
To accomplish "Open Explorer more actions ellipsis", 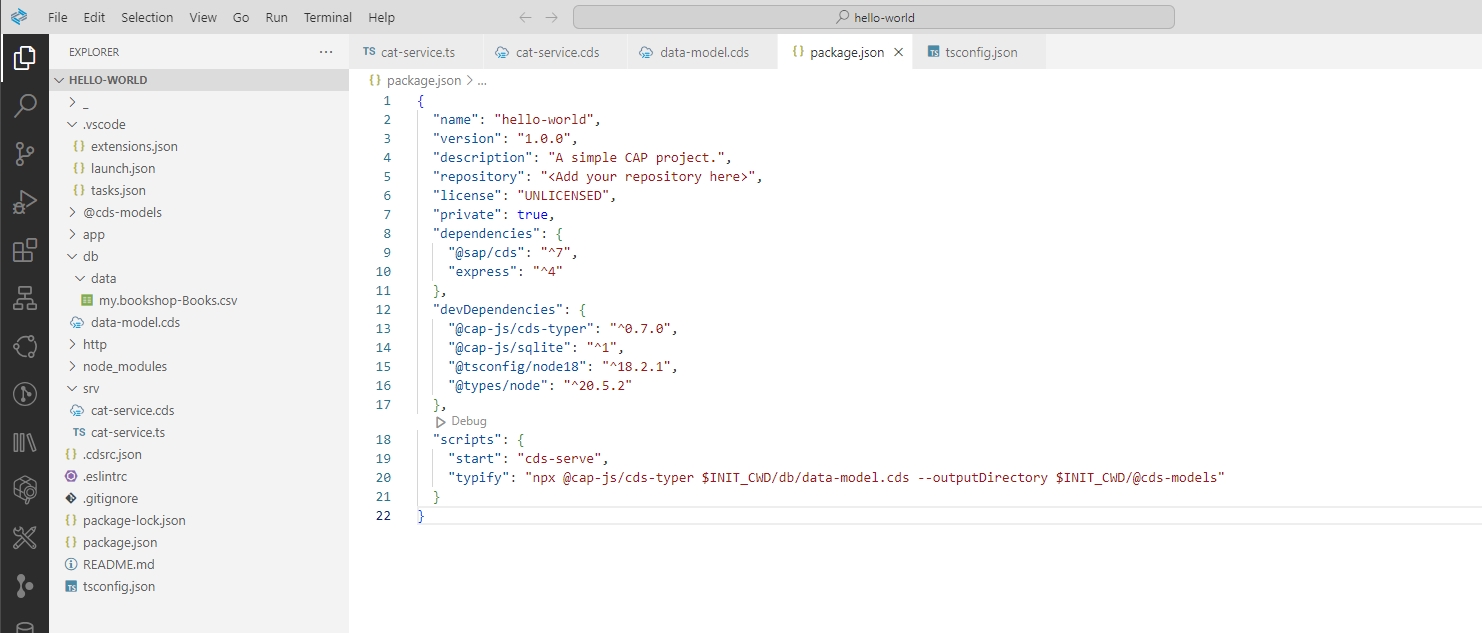I will coord(326,52).
